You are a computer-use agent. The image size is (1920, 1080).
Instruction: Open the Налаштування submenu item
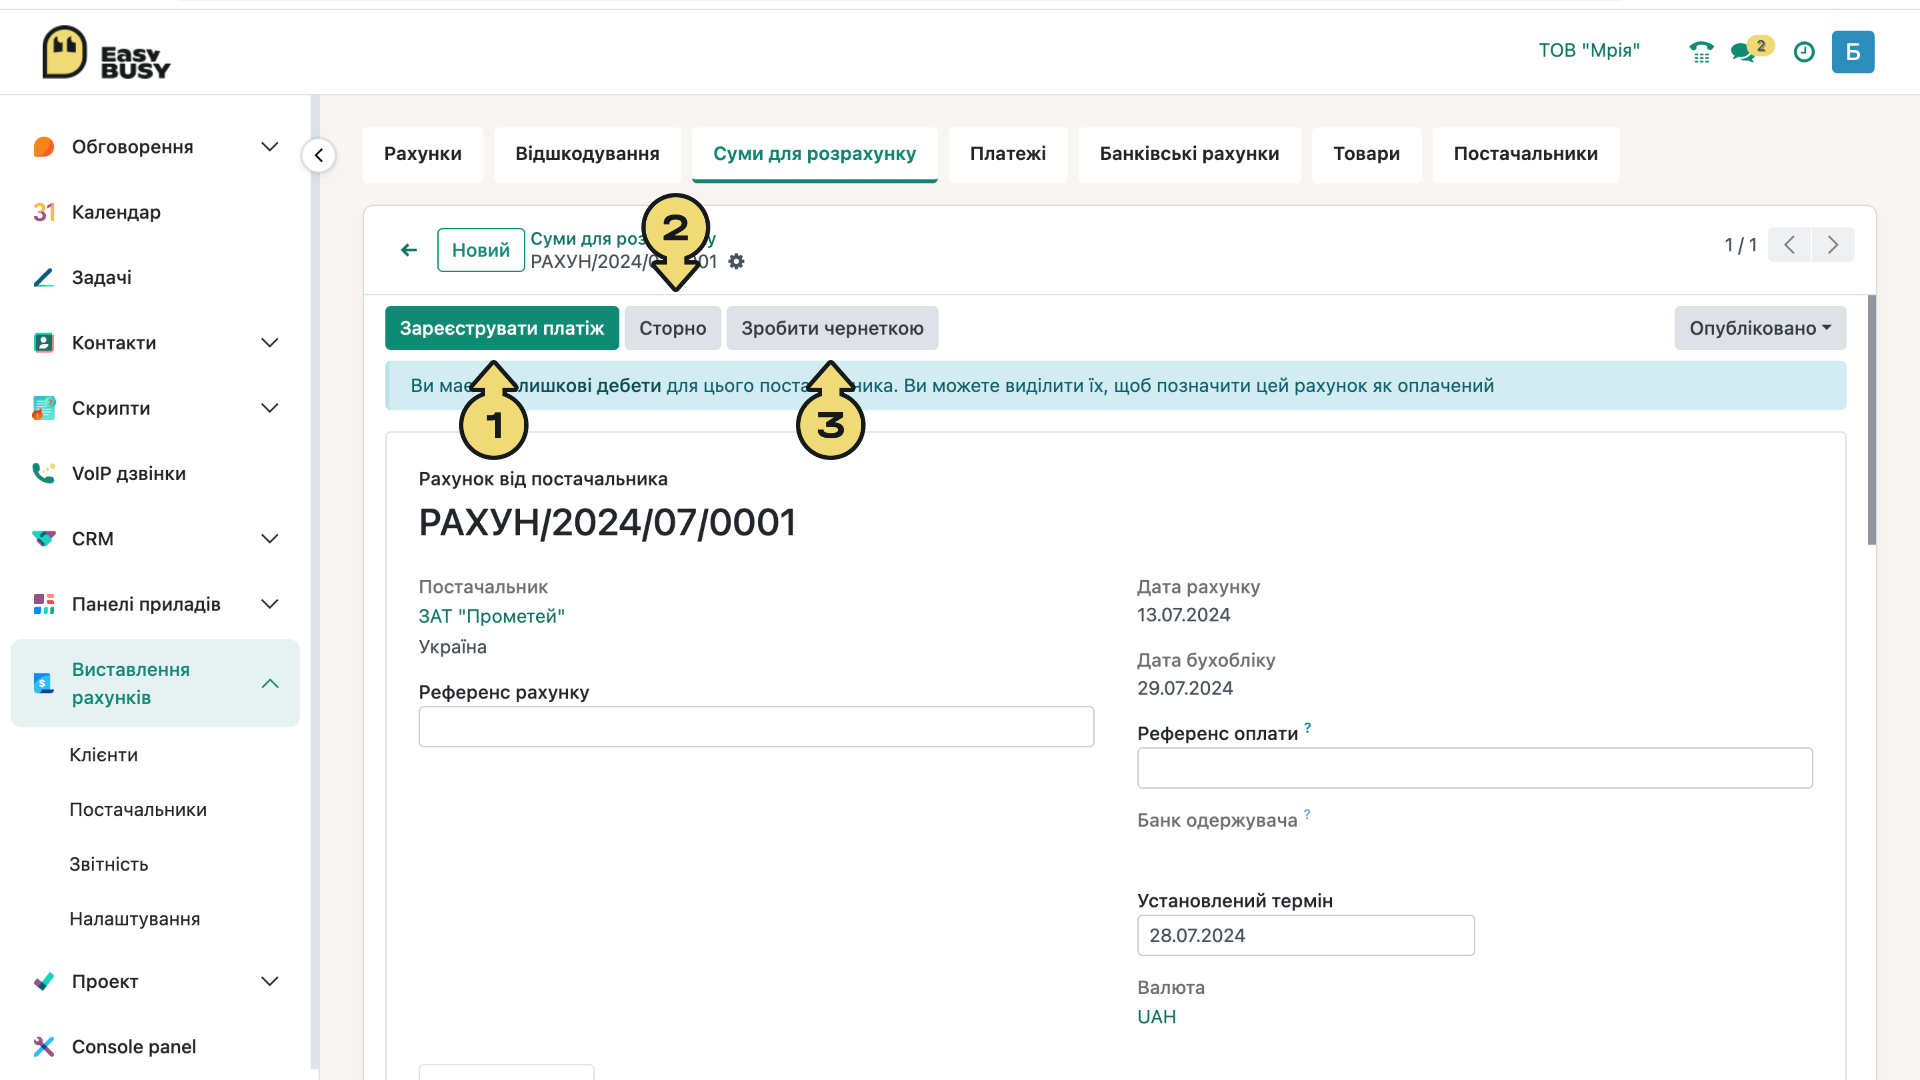135,919
